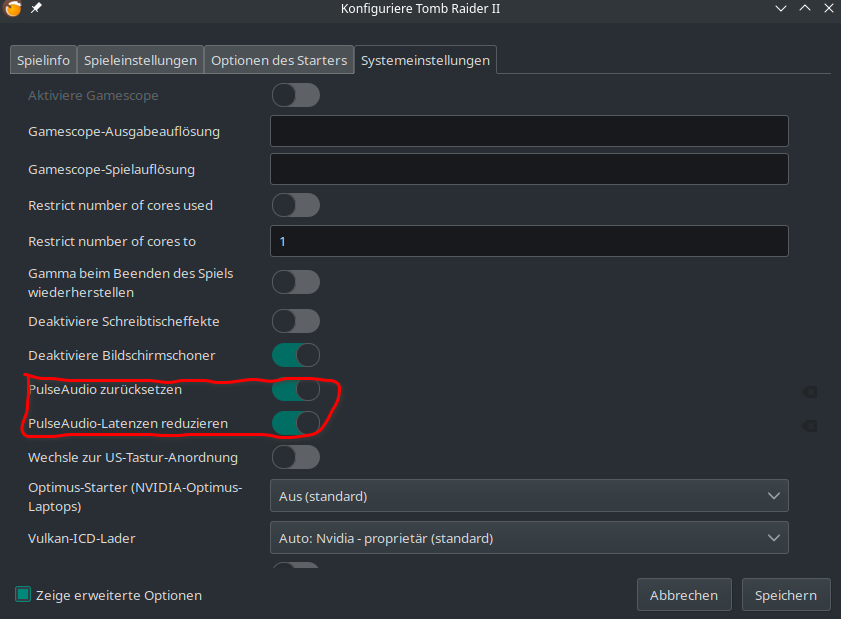Open Optionen des Starters tab
This screenshot has width=841, height=619.
pyautogui.click(x=279, y=60)
